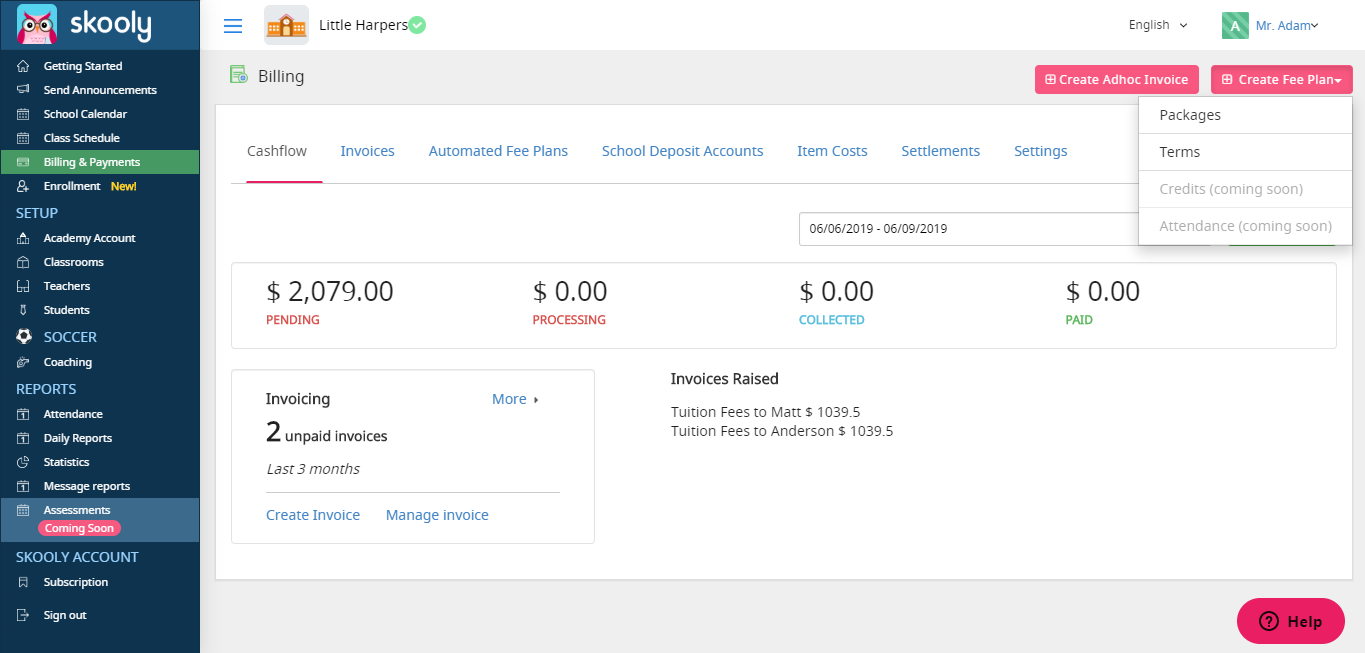
Task: Click the Statistics pie chart icon
Action: [x=23, y=462]
